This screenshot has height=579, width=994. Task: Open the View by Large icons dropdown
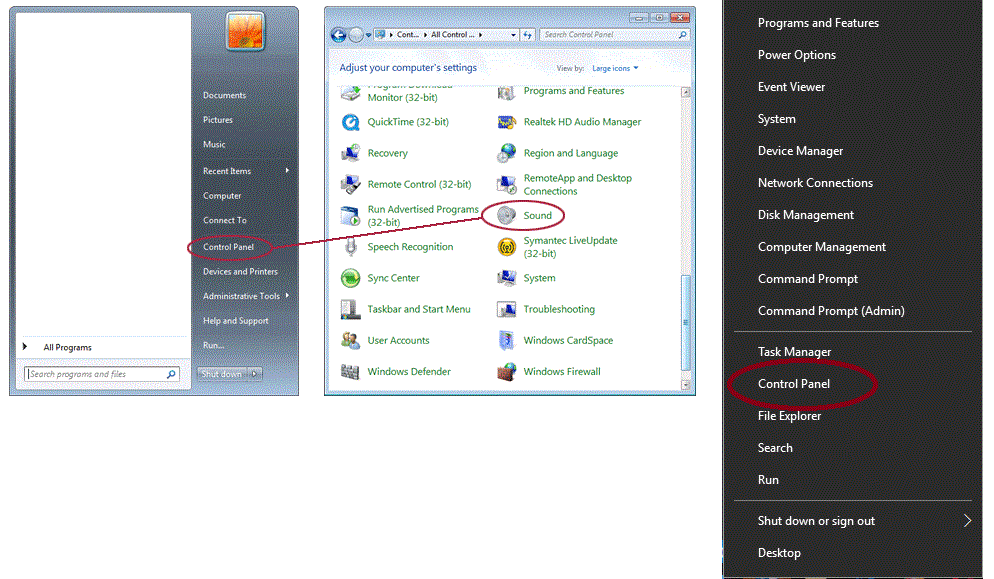click(x=615, y=68)
